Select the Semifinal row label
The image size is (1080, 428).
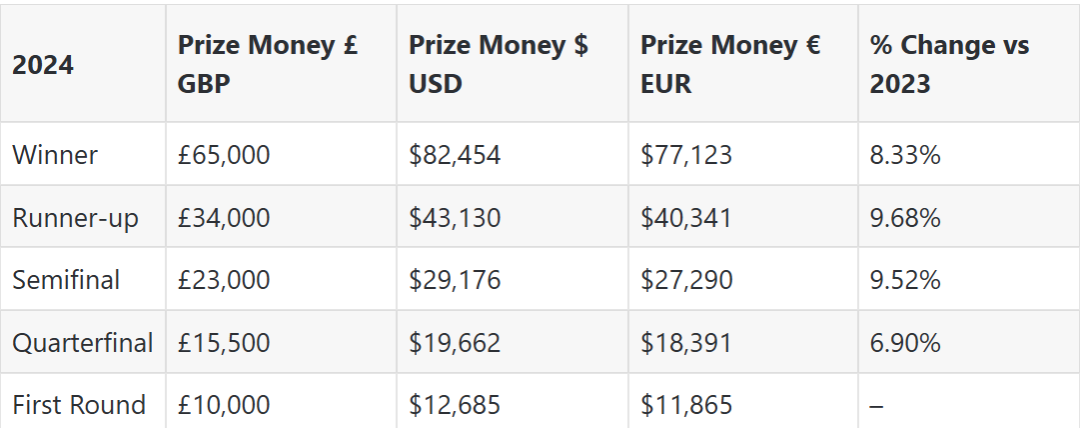tap(66, 280)
